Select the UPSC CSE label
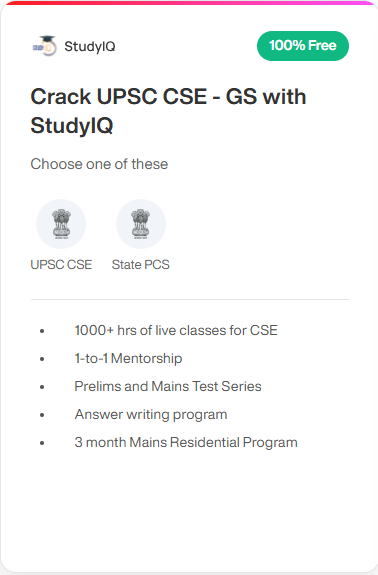Screen dimensions: 378x575 61,265
